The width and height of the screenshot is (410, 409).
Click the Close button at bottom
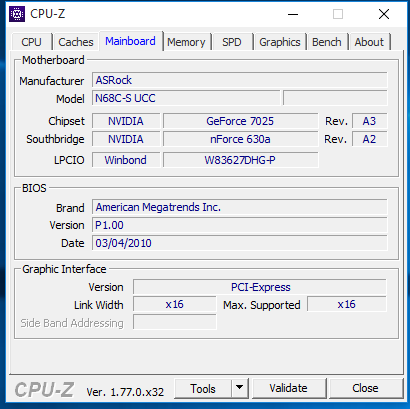(x=366, y=388)
